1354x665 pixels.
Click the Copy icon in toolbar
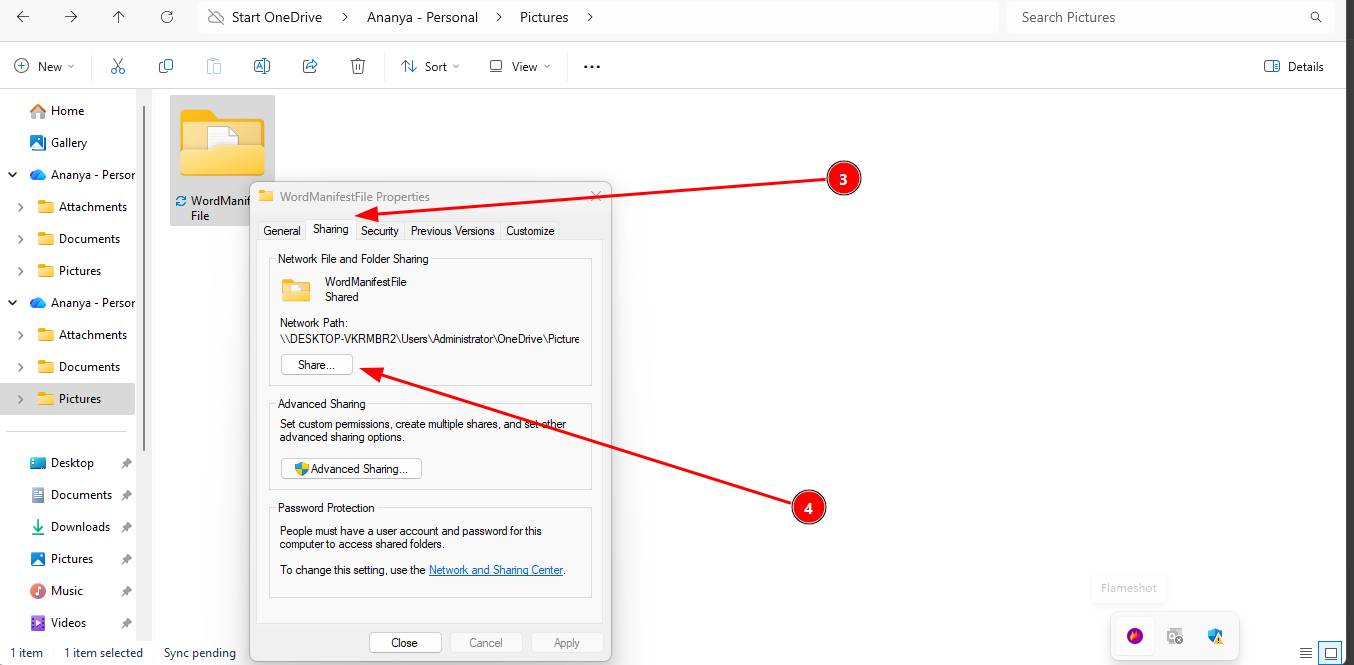pos(166,66)
